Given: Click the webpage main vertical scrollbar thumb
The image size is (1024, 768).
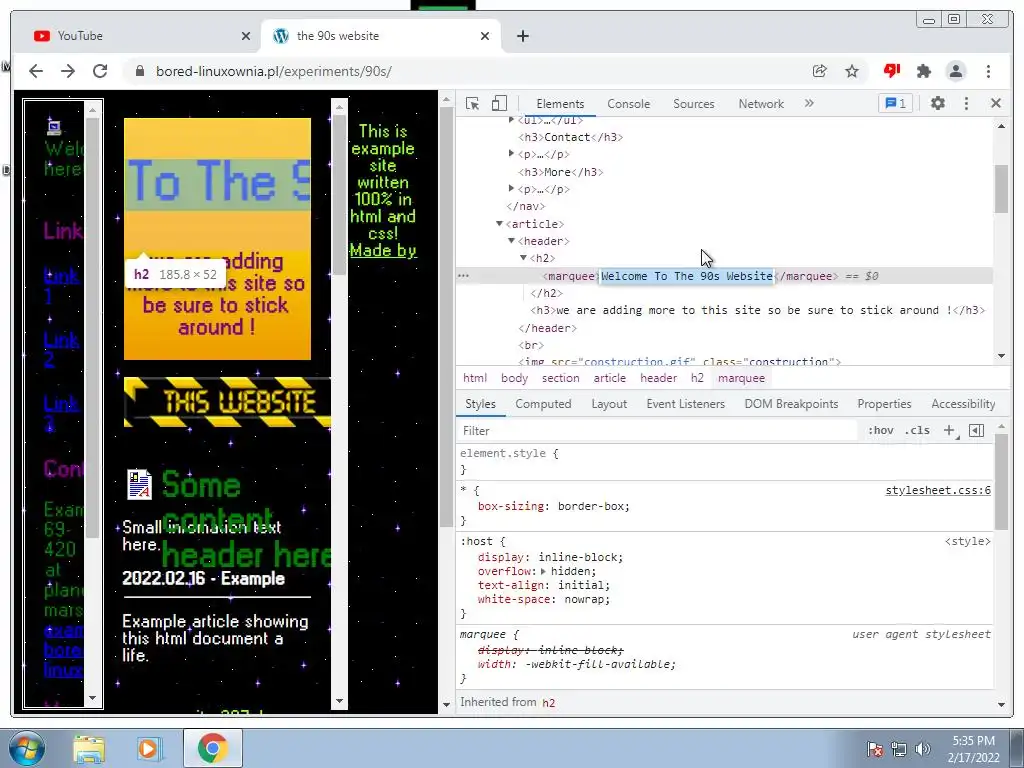Looking at the screenshot, I should coord(446,317).
